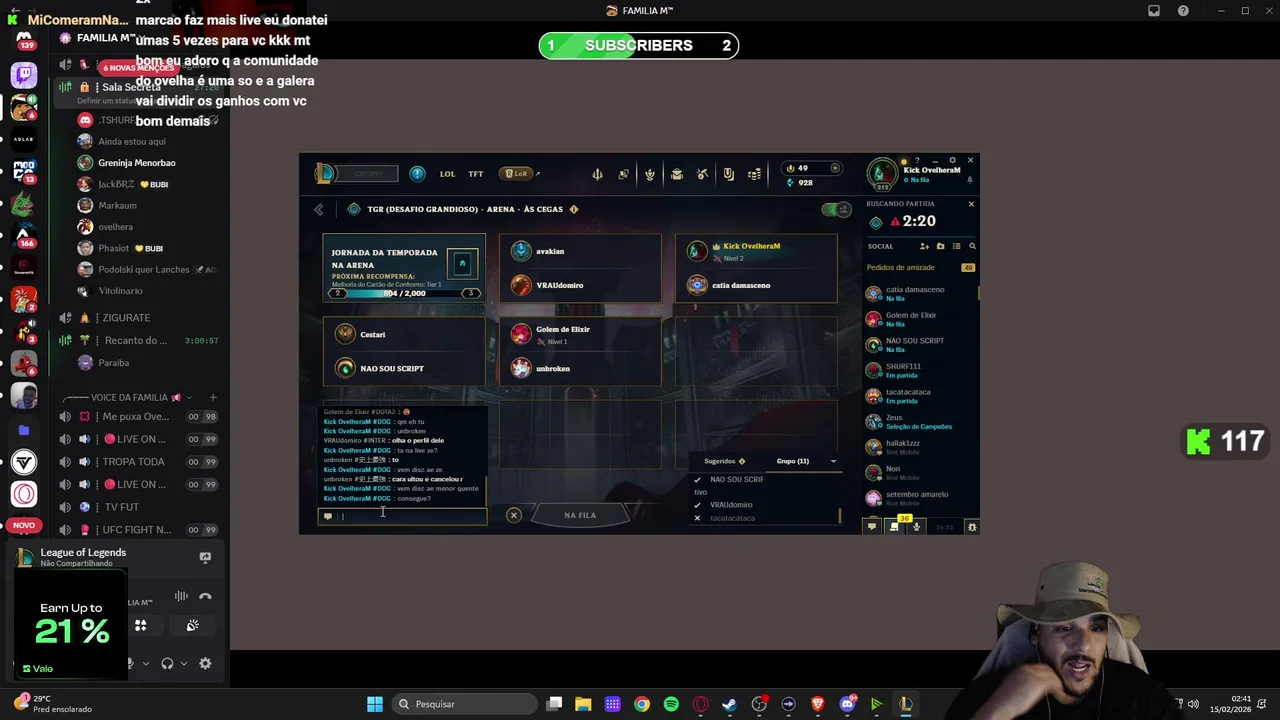Viewport: 1280px width, 720px height.
Task: Open the Grupo (11) invite tab
Action: tap(793, 461)
